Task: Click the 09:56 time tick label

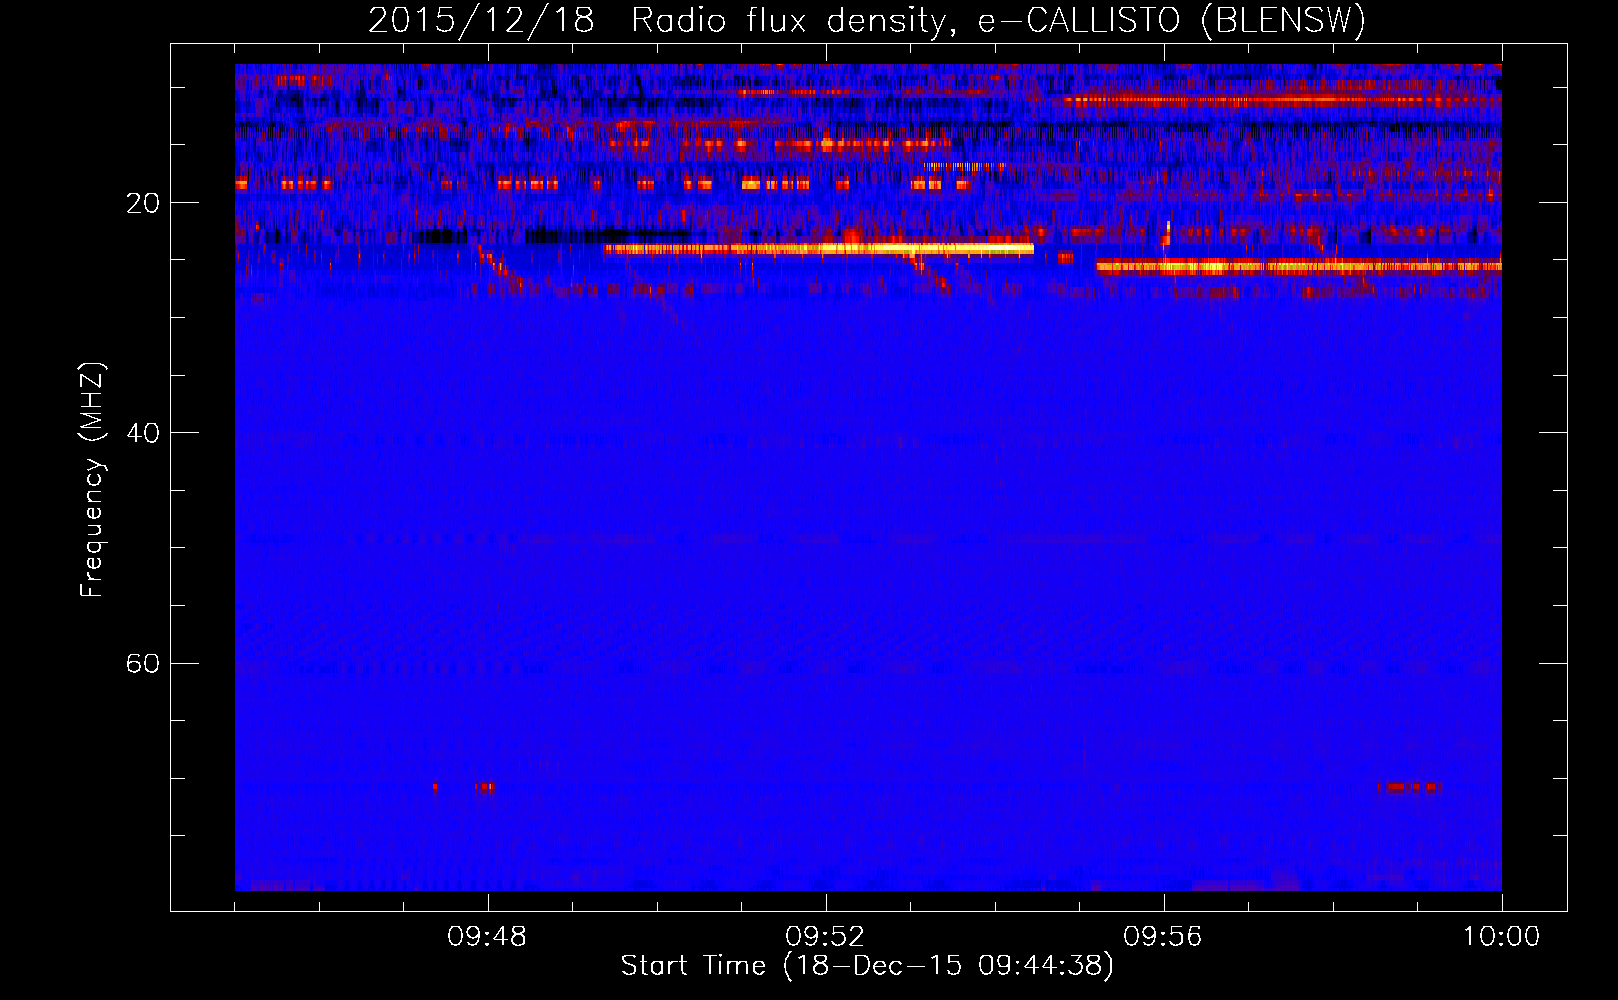Action: (x=1163, y=937)
